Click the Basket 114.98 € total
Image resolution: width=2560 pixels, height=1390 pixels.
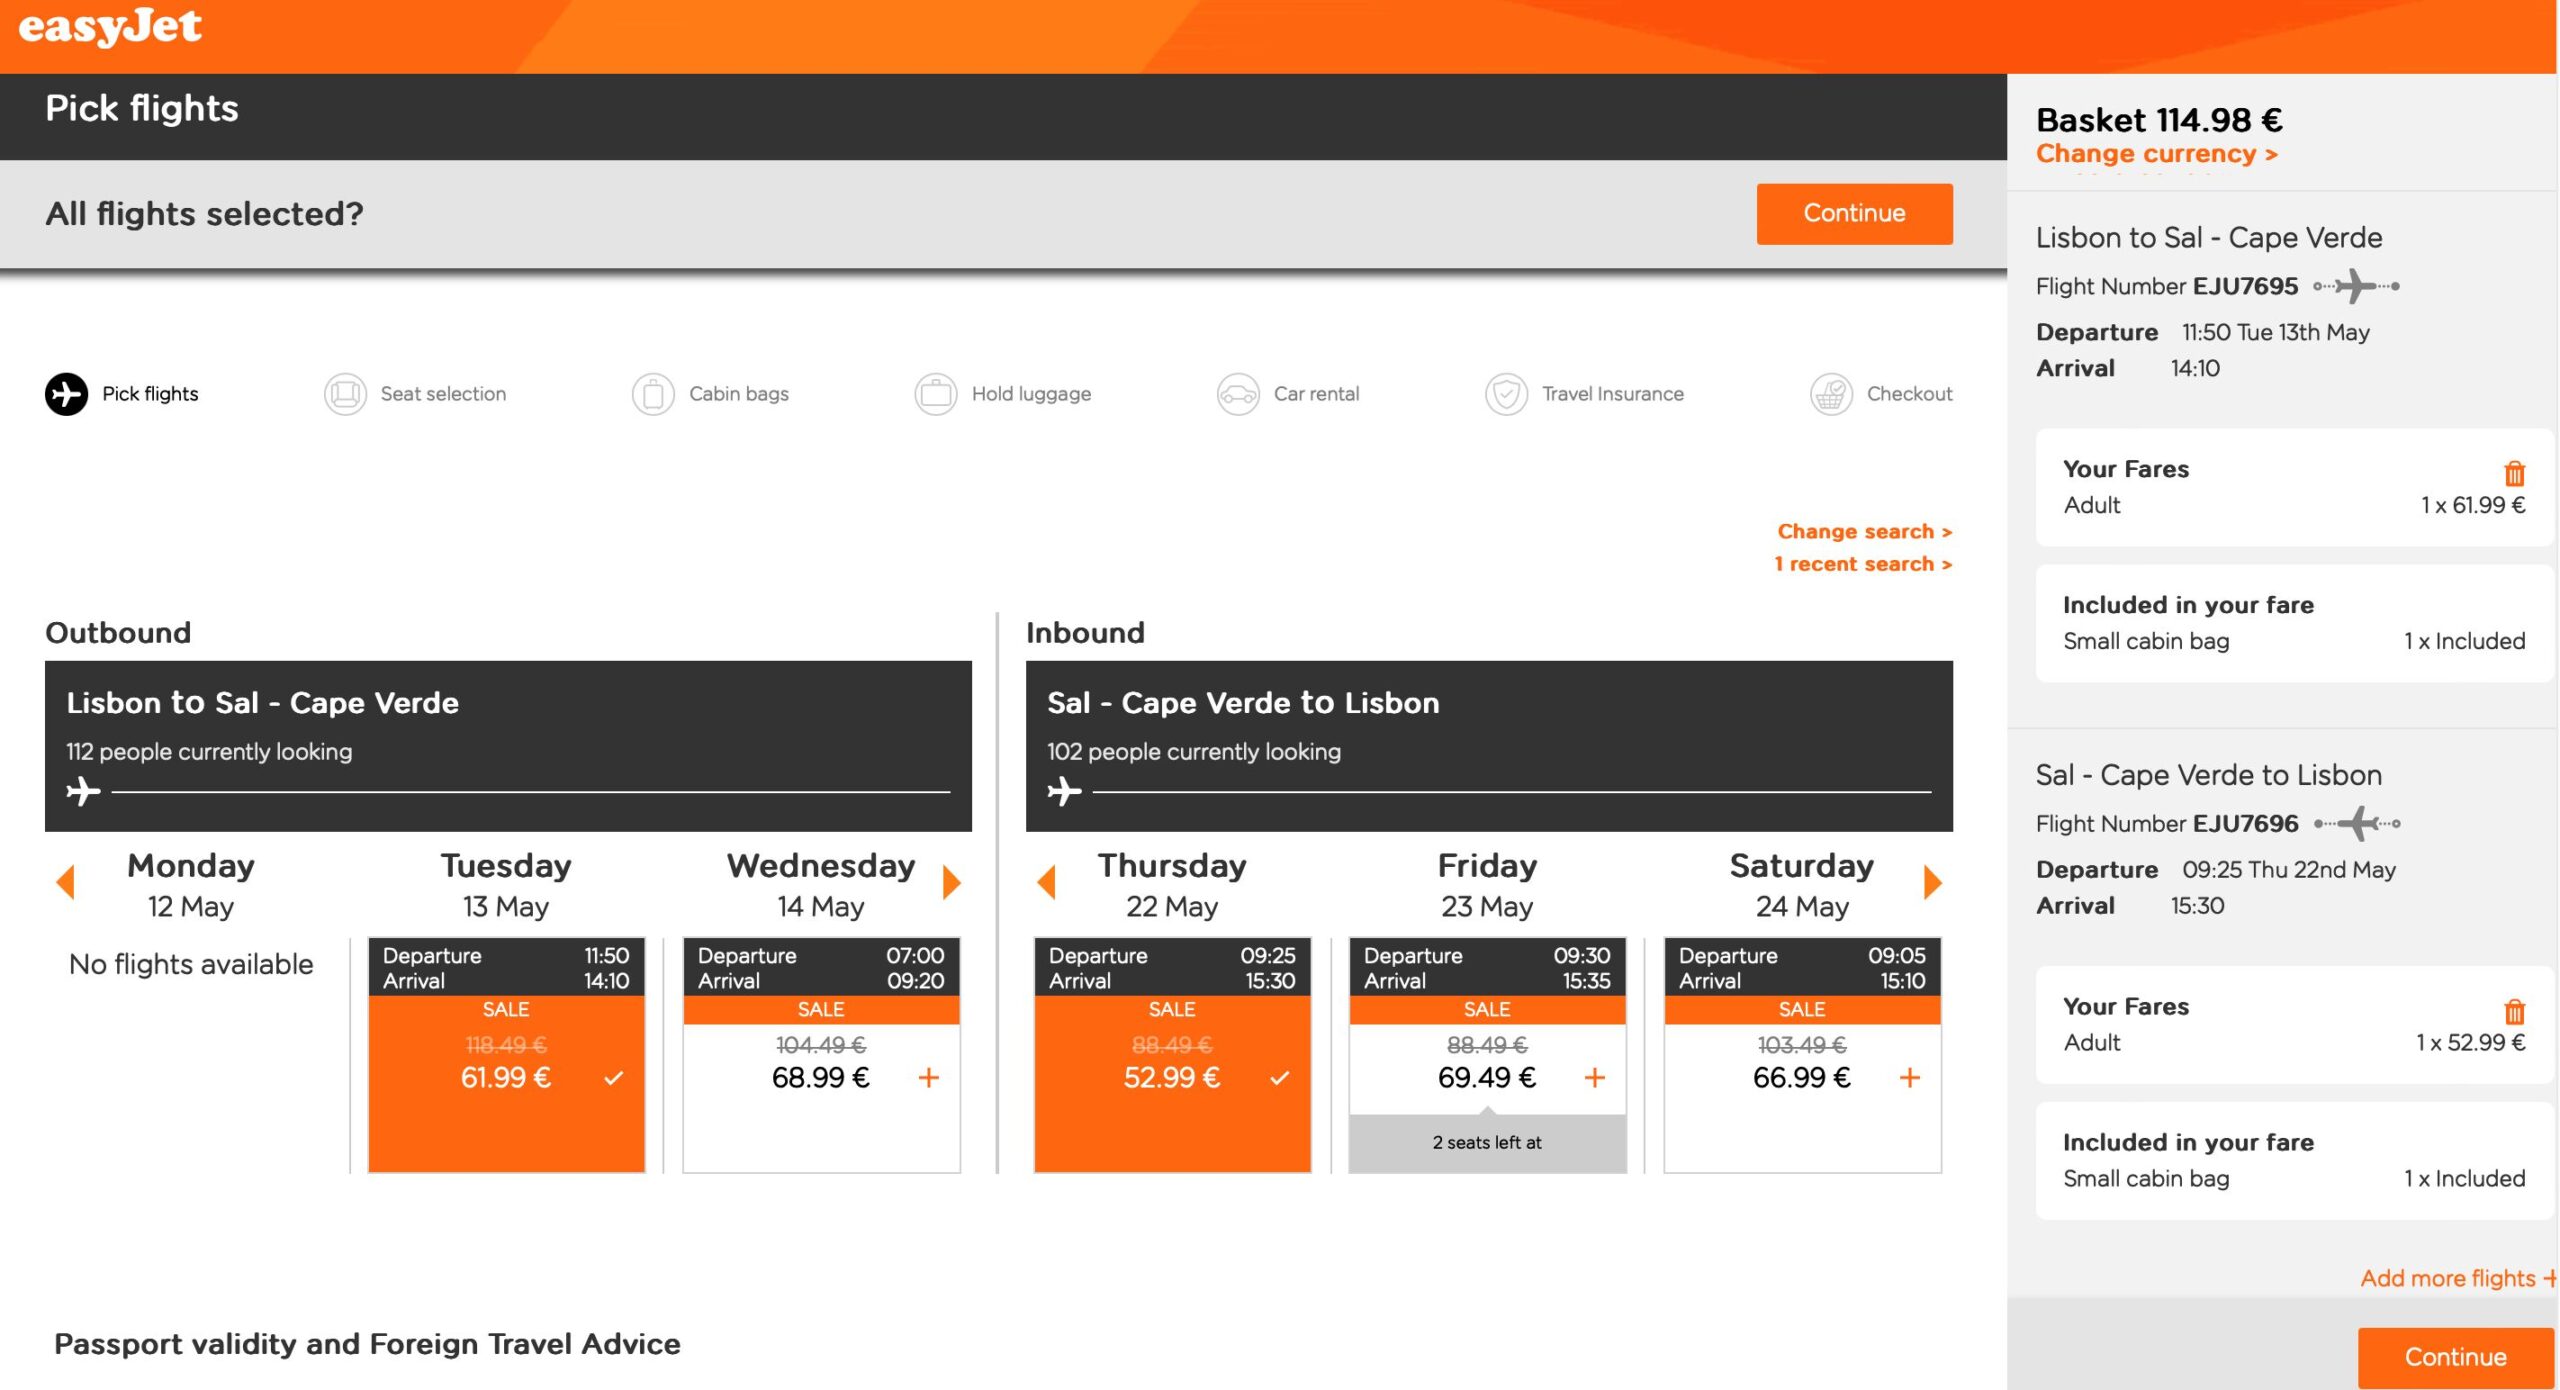click(2159, 120)
